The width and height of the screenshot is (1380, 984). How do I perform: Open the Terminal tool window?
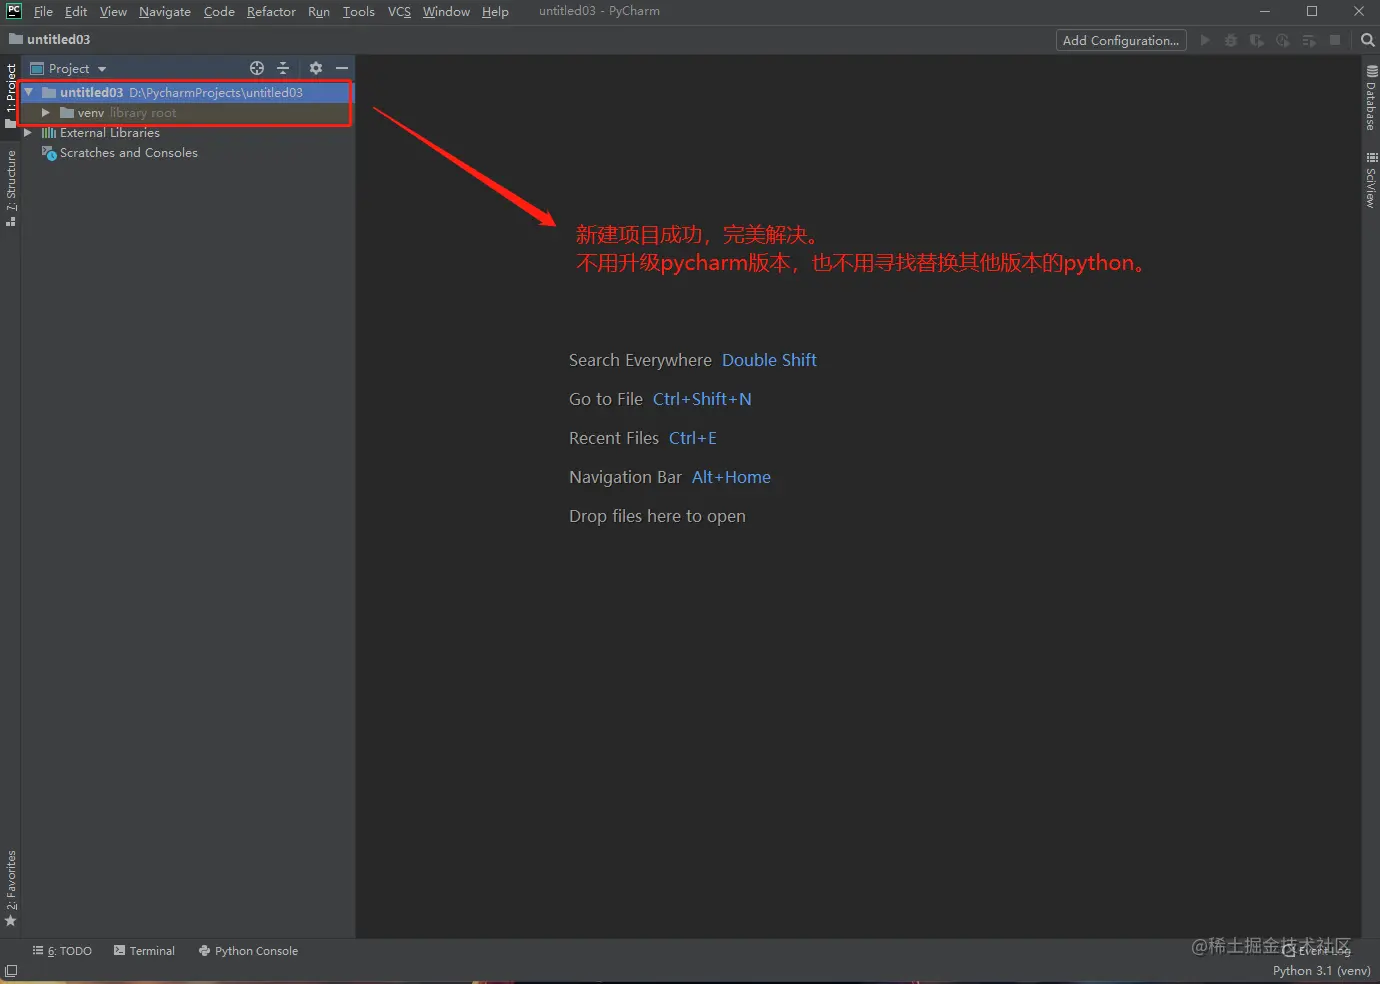point(144,951)
